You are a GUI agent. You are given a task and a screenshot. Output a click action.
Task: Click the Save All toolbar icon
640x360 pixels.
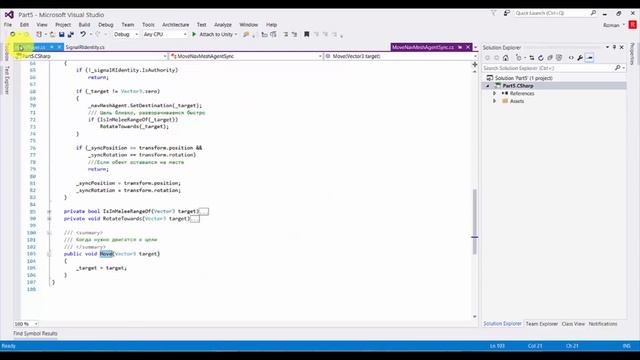point(71,35)
